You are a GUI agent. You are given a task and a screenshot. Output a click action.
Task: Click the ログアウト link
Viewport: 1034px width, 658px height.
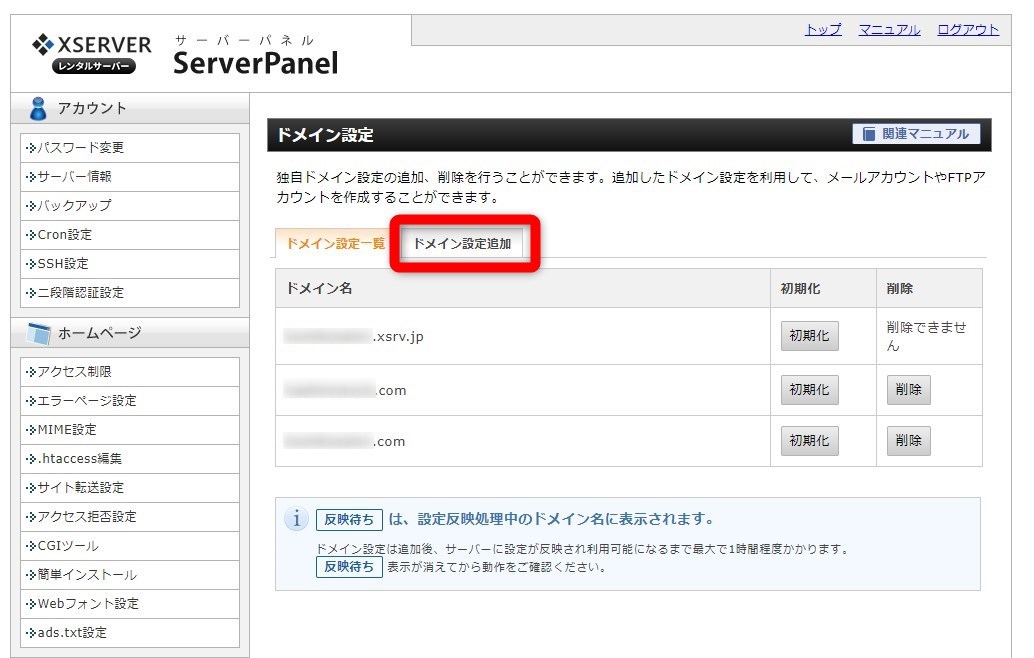coord(967,30)
